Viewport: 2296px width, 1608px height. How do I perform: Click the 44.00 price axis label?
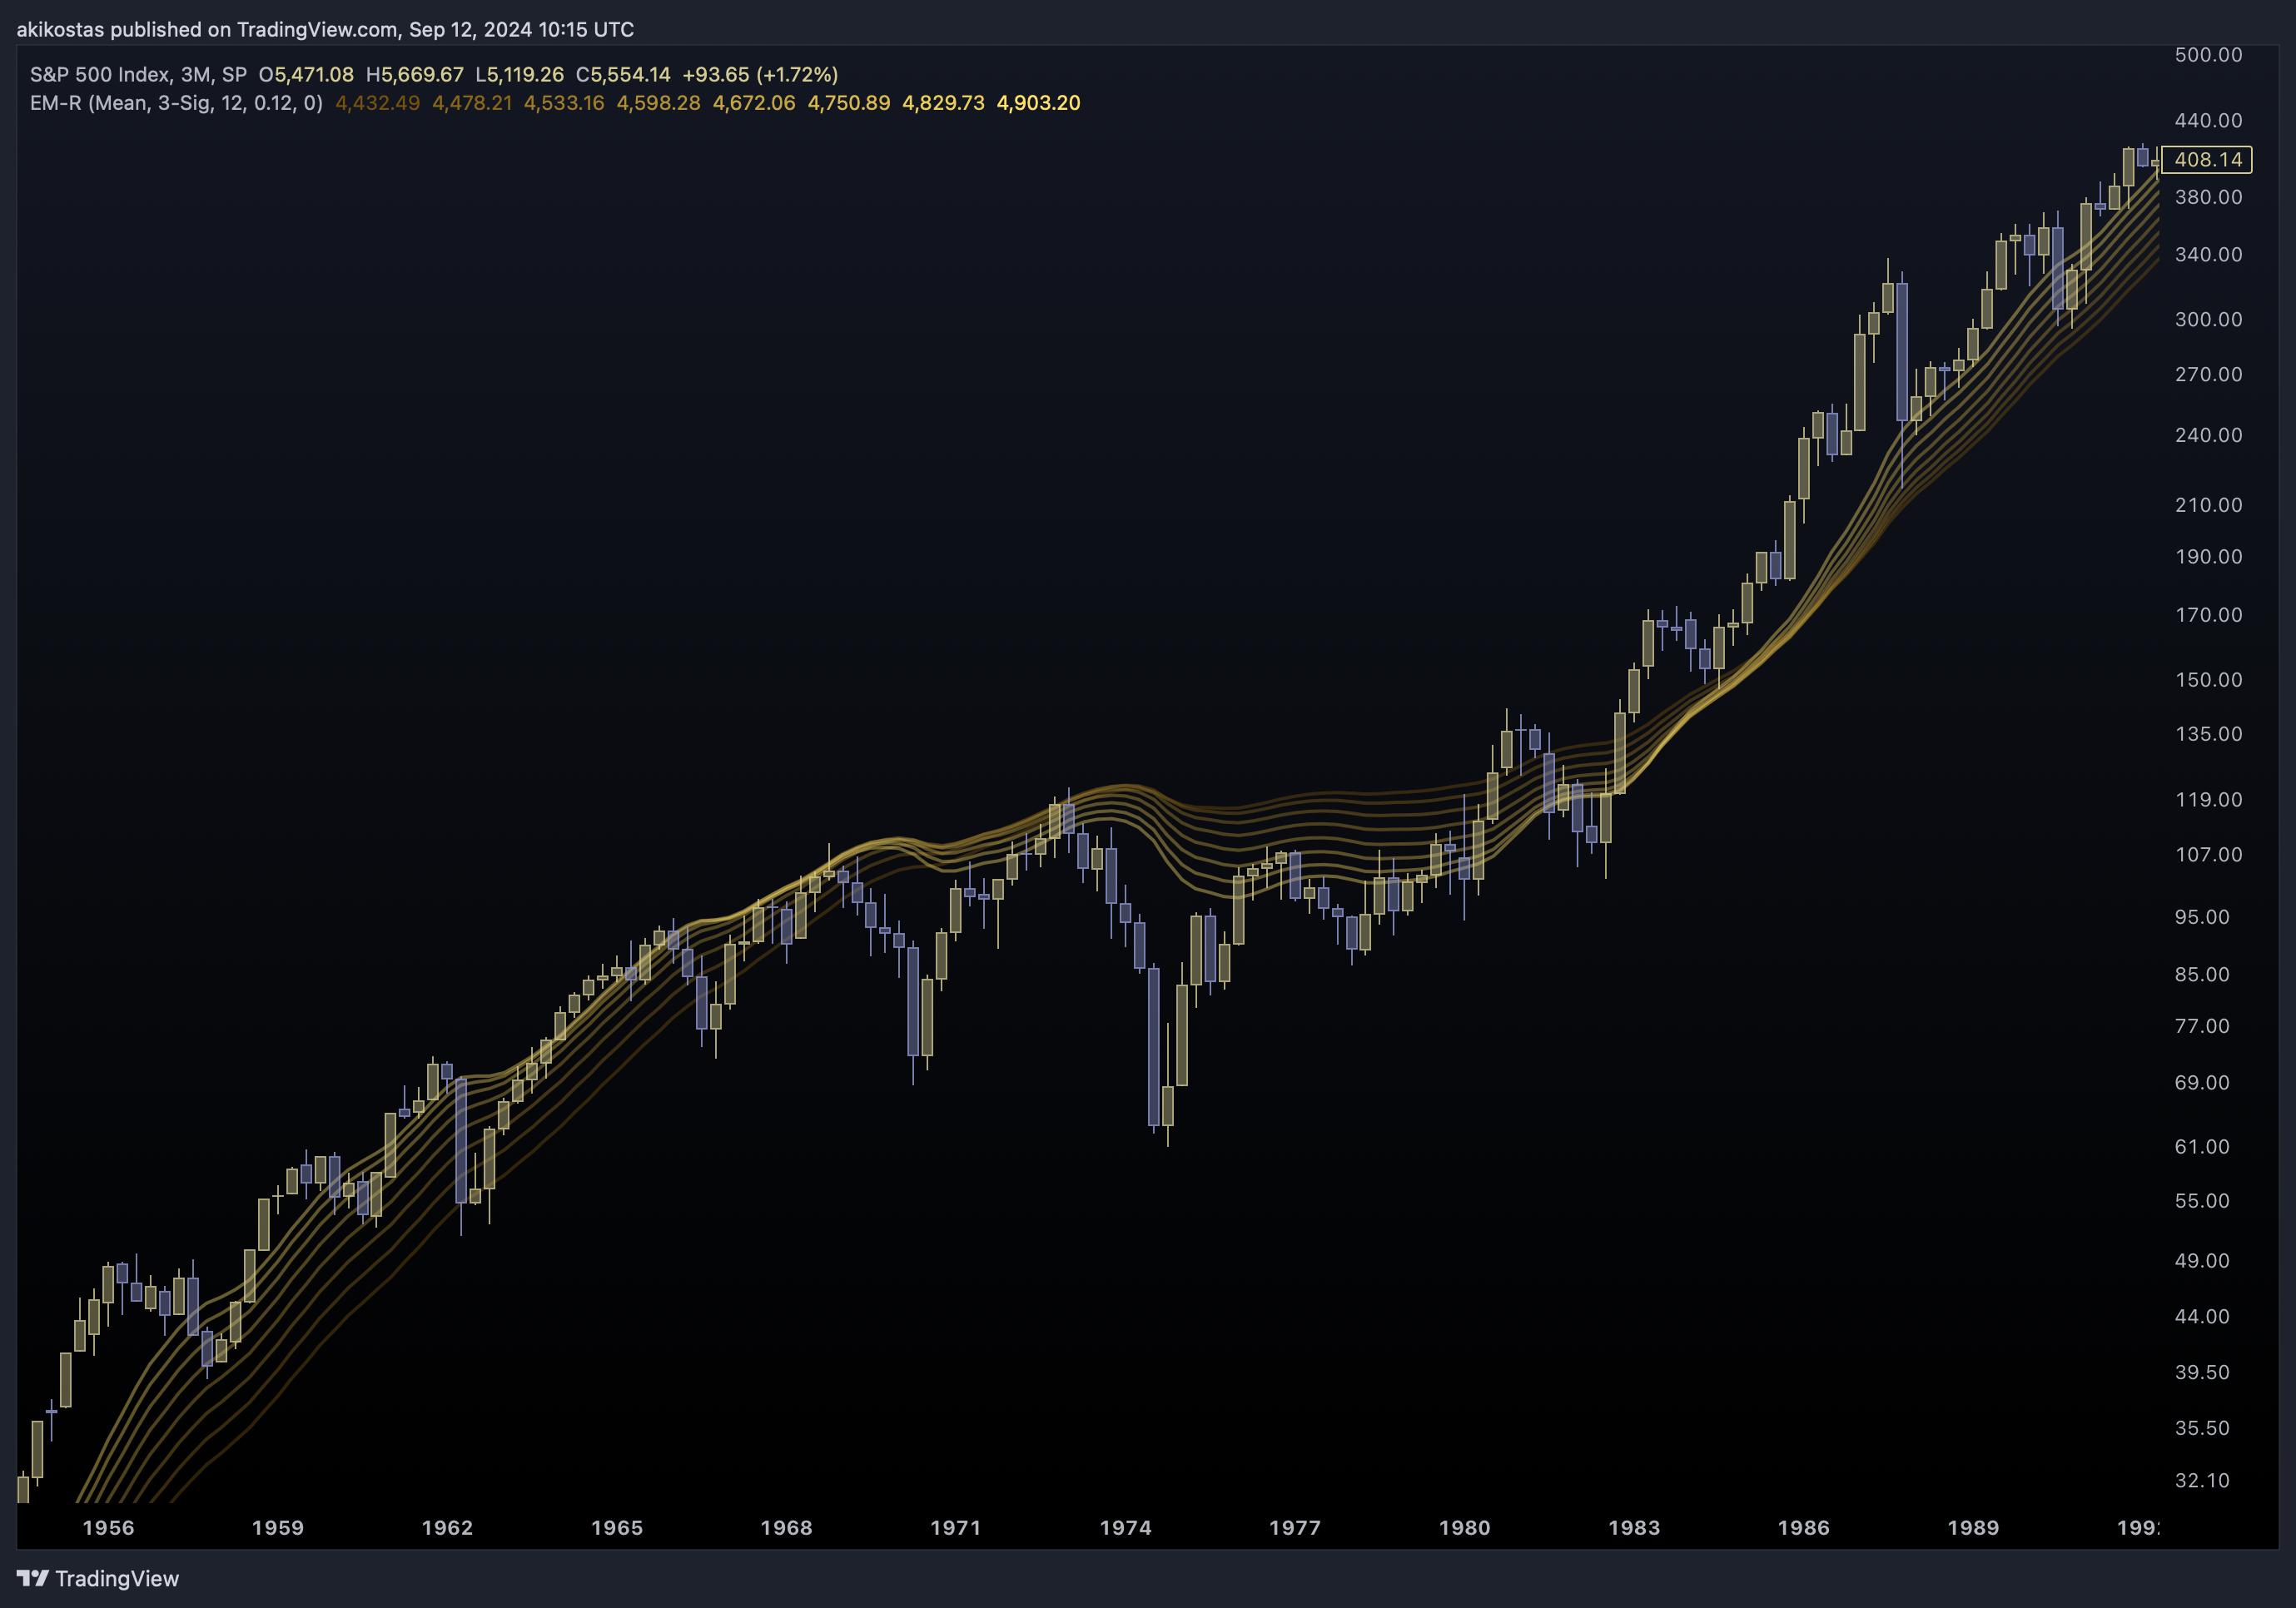tap(2202, 1317)
